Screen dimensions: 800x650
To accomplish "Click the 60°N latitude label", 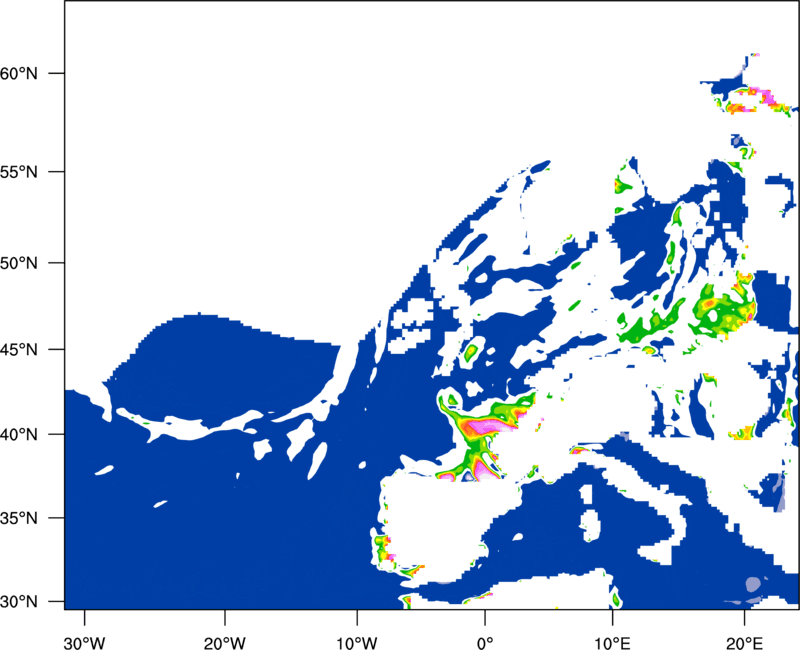I will tap(18, 73).
